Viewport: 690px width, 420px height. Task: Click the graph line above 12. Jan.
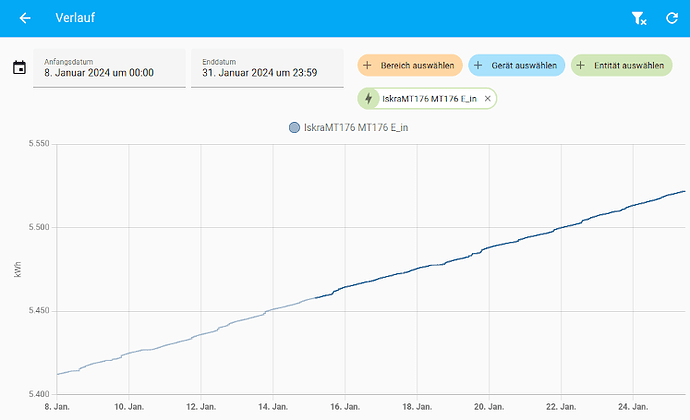pyautogui.click(x=202, y=333)
